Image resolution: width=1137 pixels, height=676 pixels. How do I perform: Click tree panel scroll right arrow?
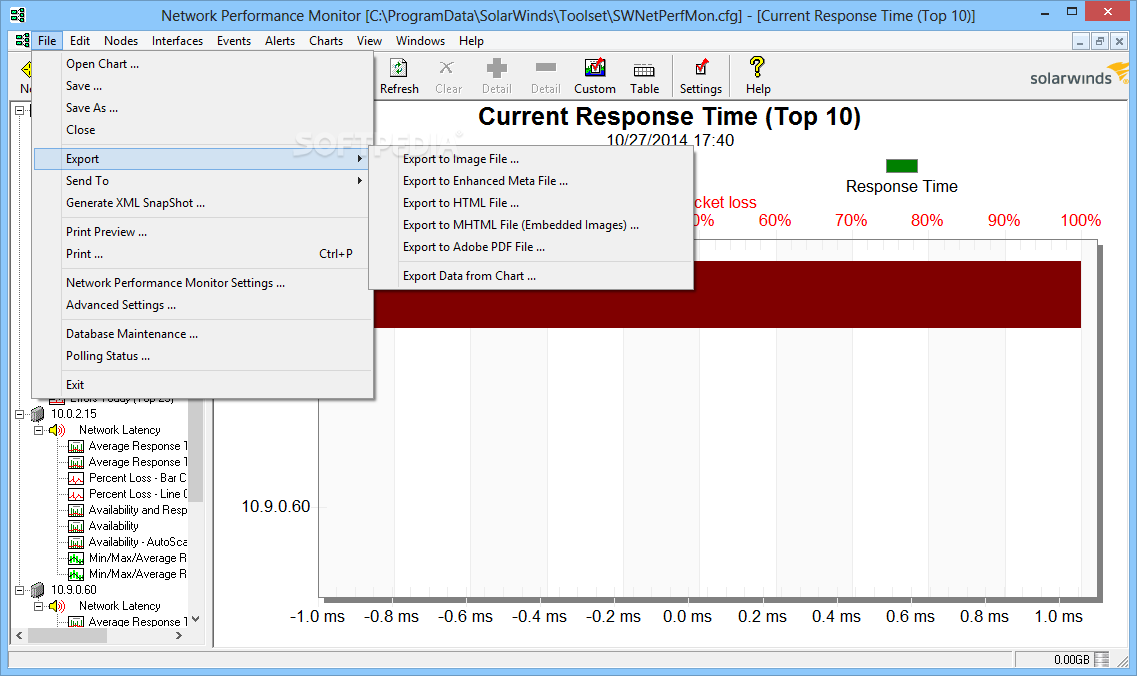pyautogui.click(x=179, y=636)
